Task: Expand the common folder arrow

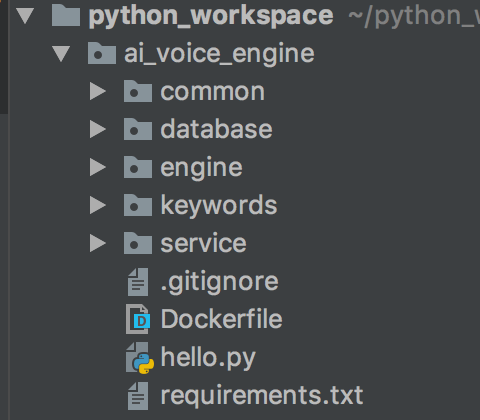Action: tap(98, 91)
